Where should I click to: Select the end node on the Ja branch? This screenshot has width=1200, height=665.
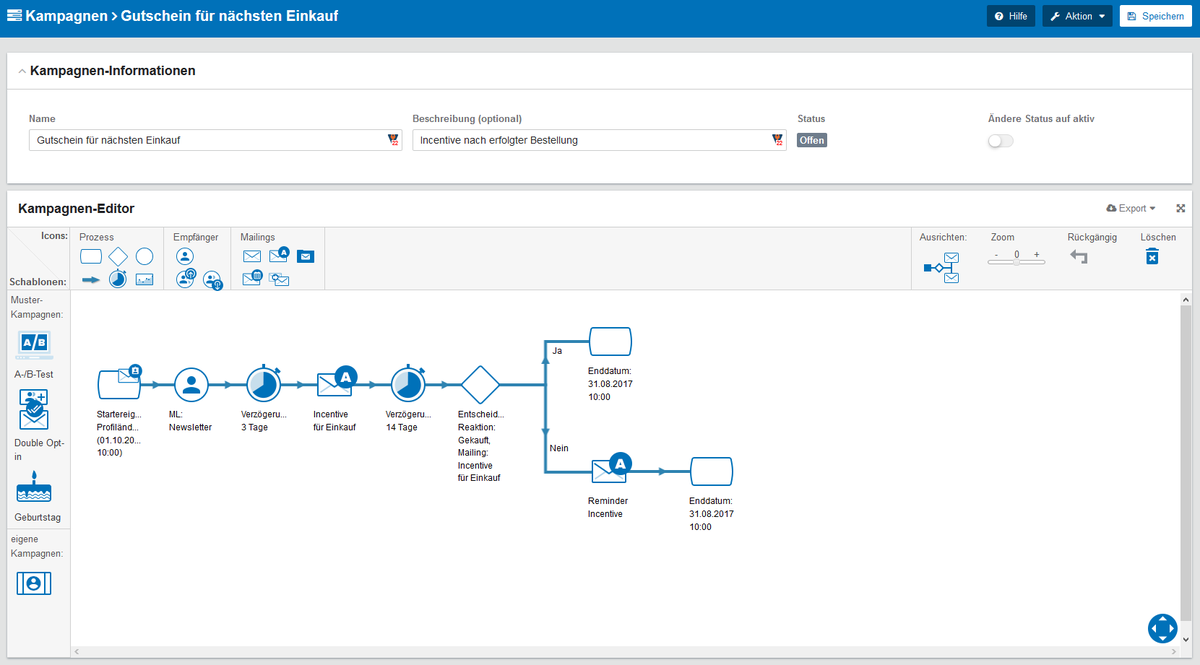[610, 341]
